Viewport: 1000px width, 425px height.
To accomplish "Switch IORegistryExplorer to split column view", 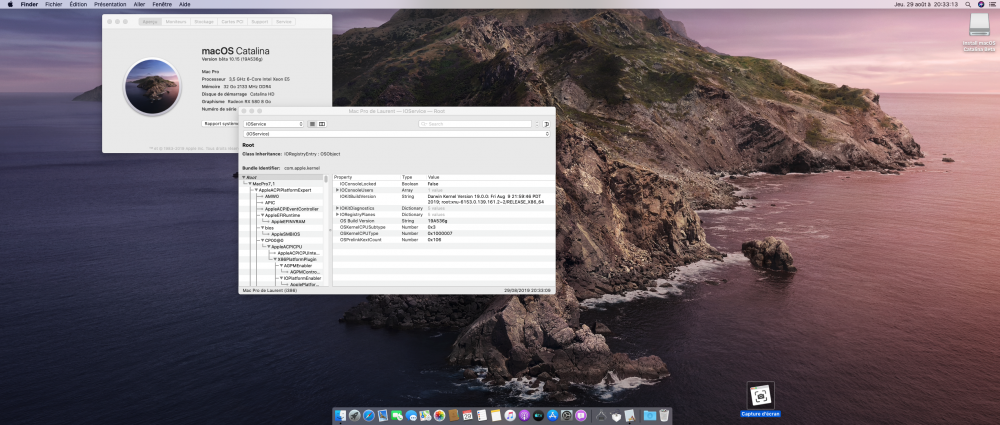I will [x=322, y=124].
